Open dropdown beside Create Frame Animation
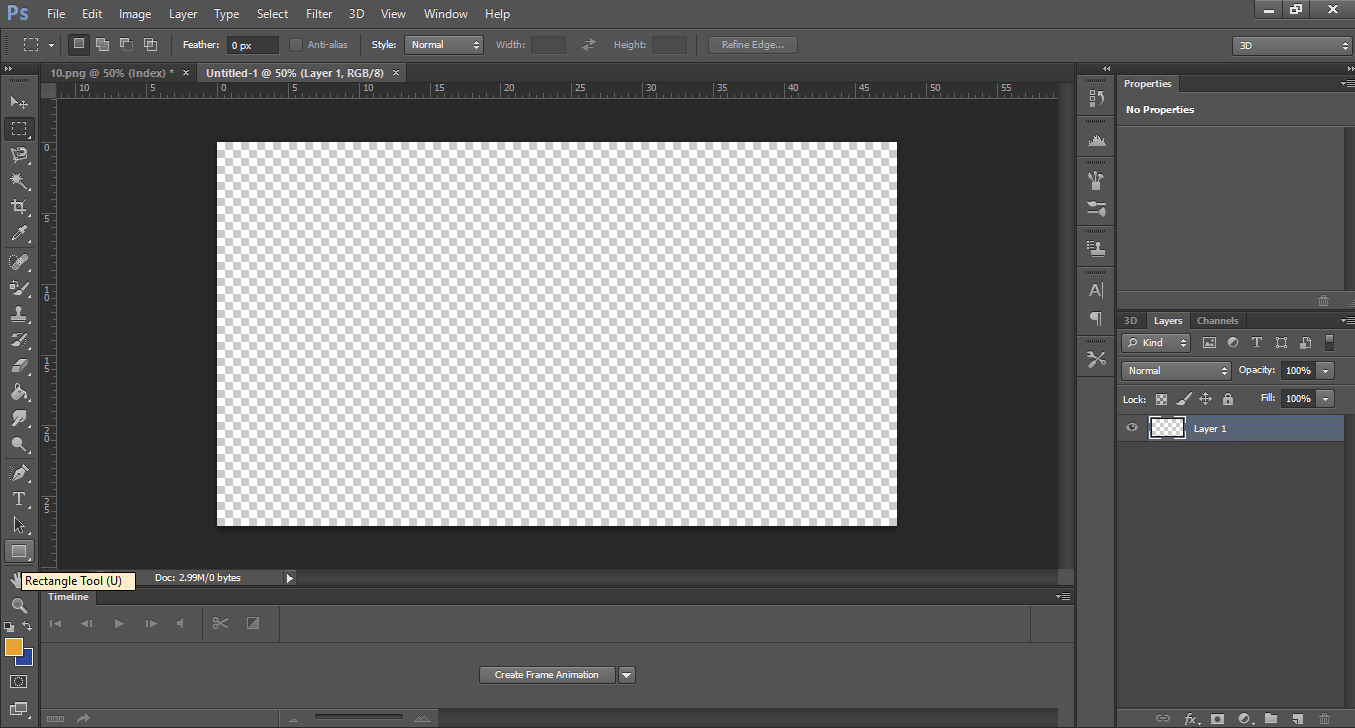This screenshot has height=728, width=1355. point(627,675)
